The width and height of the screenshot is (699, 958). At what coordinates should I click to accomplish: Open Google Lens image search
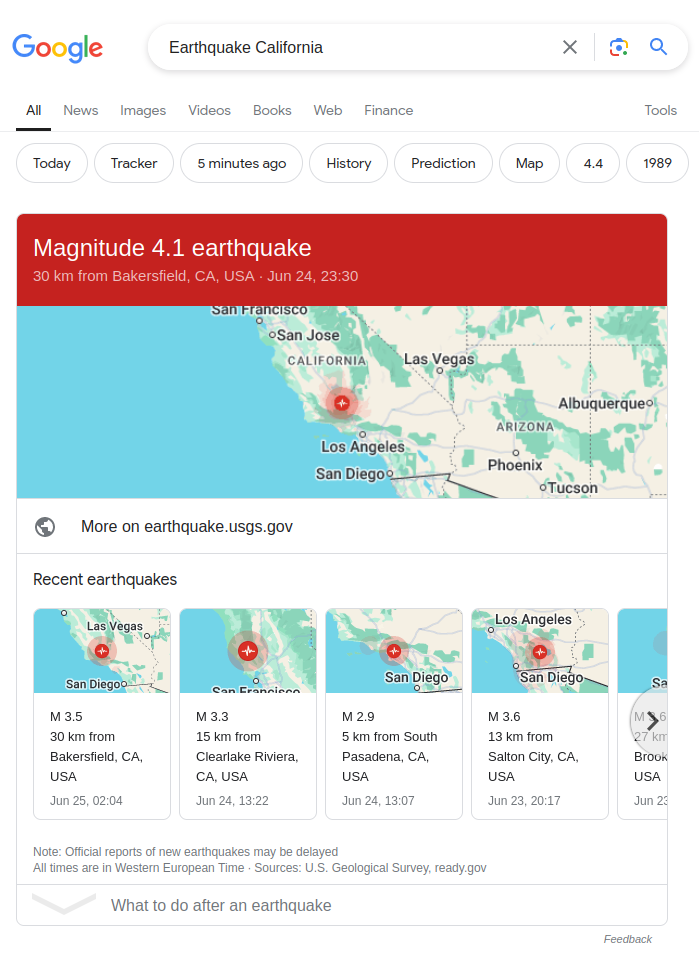click(619, 47)
